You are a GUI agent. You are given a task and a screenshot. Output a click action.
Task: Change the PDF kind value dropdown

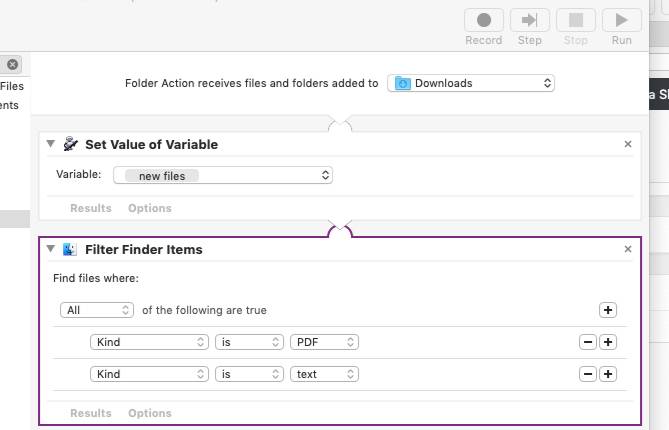324,342
